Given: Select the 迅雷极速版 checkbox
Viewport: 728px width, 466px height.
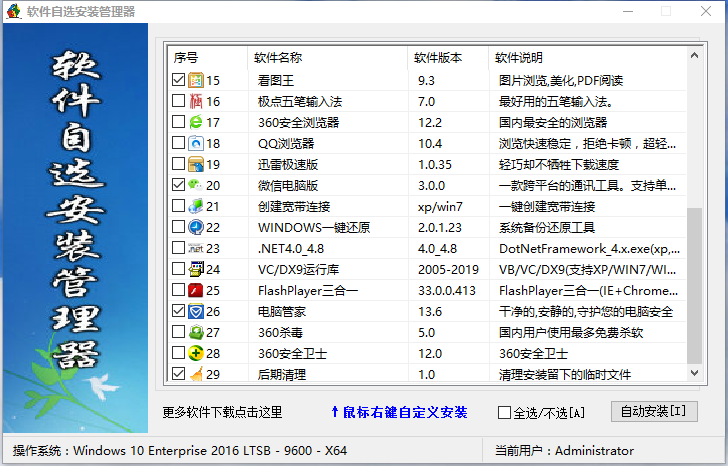Looking at the screenshot, I should pos(178,163).
